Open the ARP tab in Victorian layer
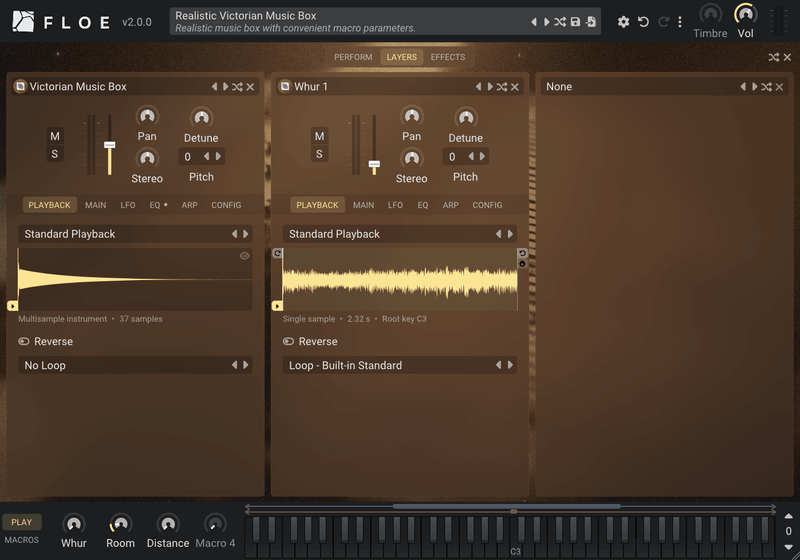Screen dimensions: 800x560 189,205
